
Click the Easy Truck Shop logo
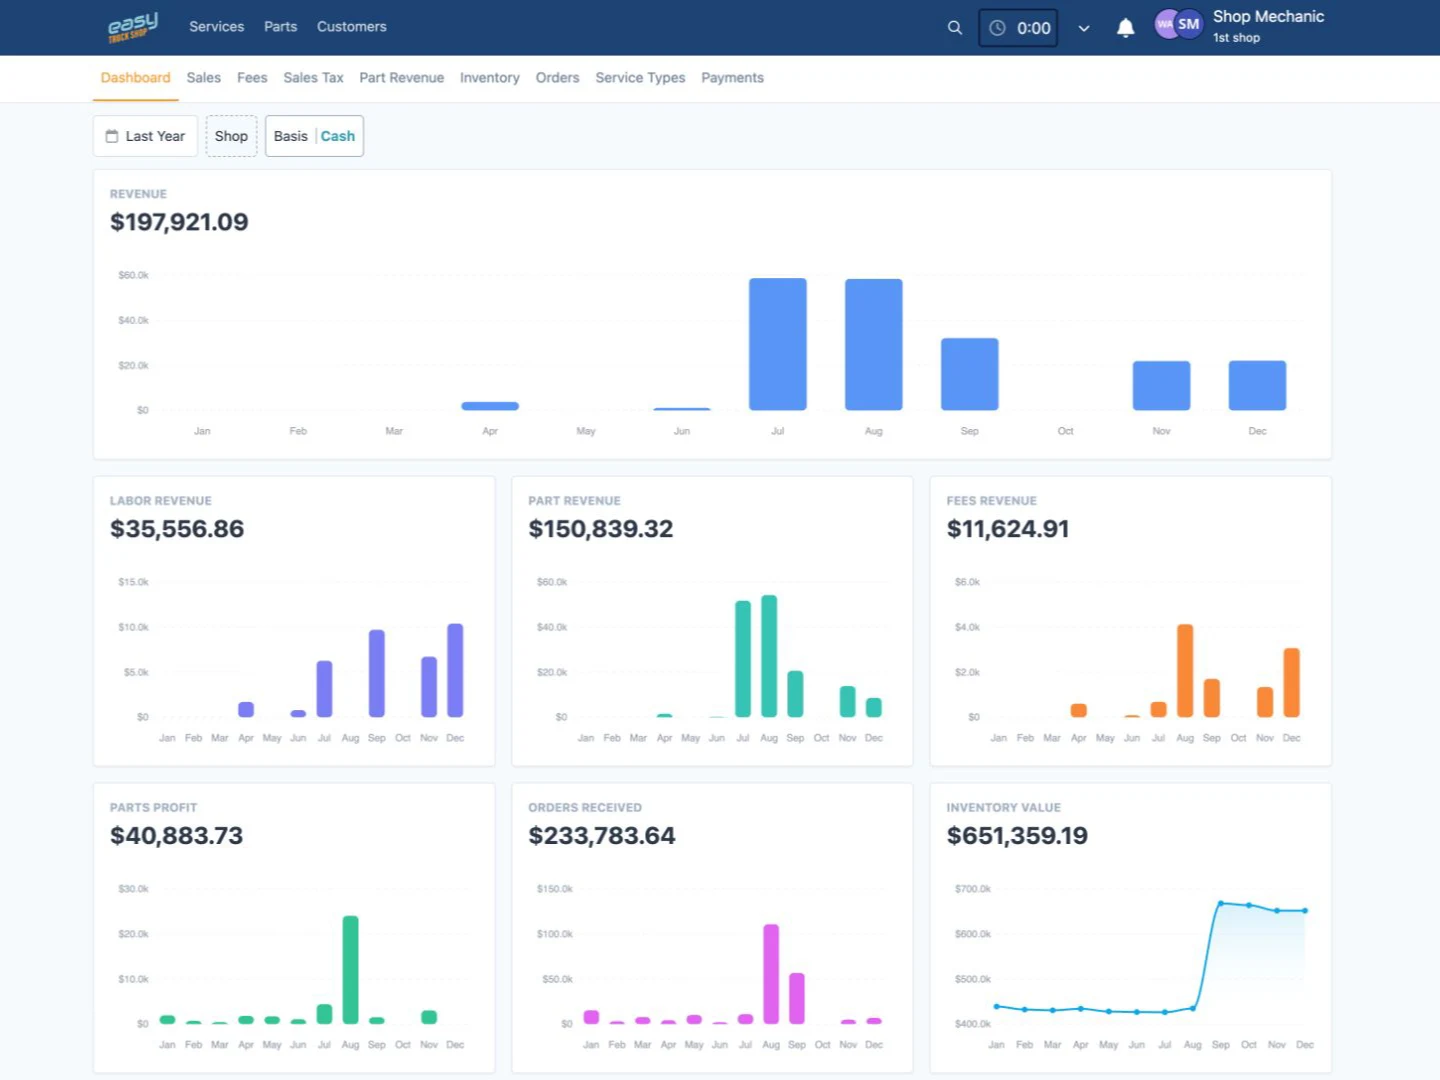(133, 27)
